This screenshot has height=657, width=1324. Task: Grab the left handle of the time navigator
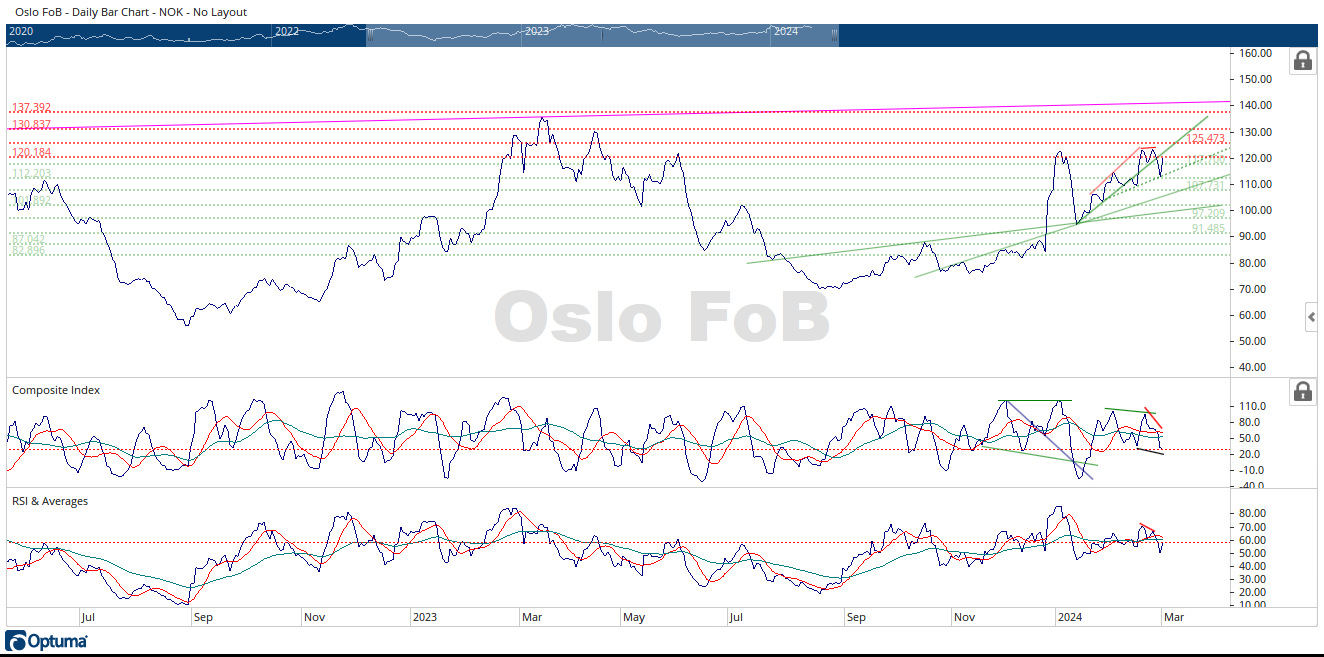coord(369,35)
